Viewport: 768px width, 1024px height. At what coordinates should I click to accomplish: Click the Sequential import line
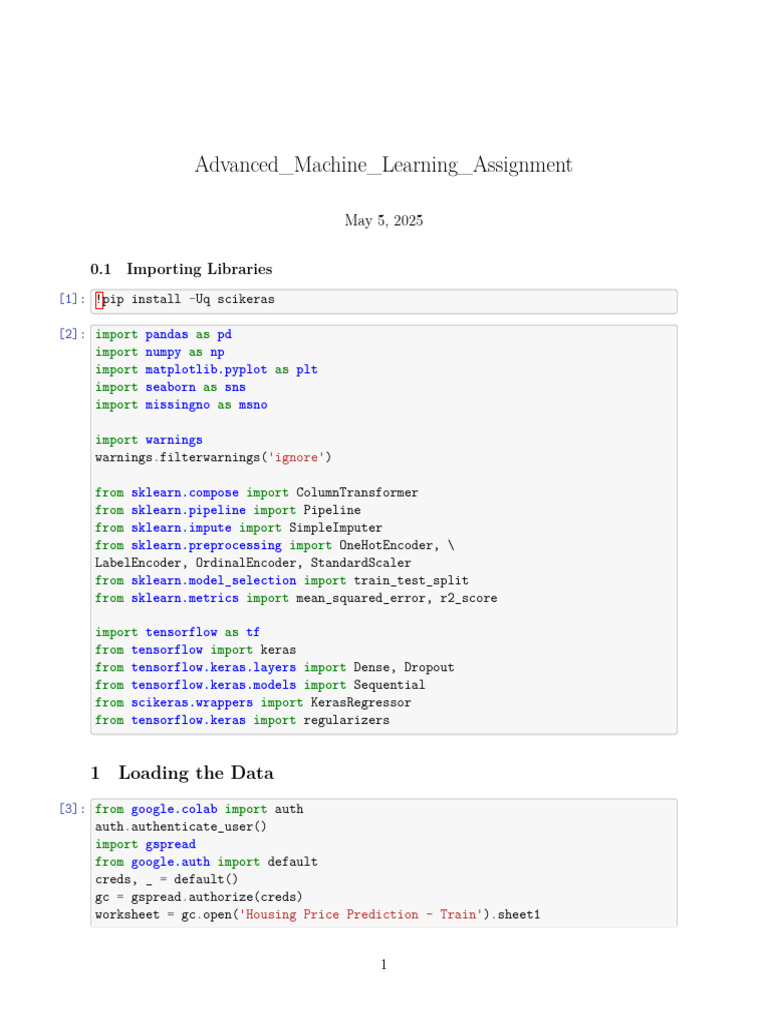(x=261, y=685)
